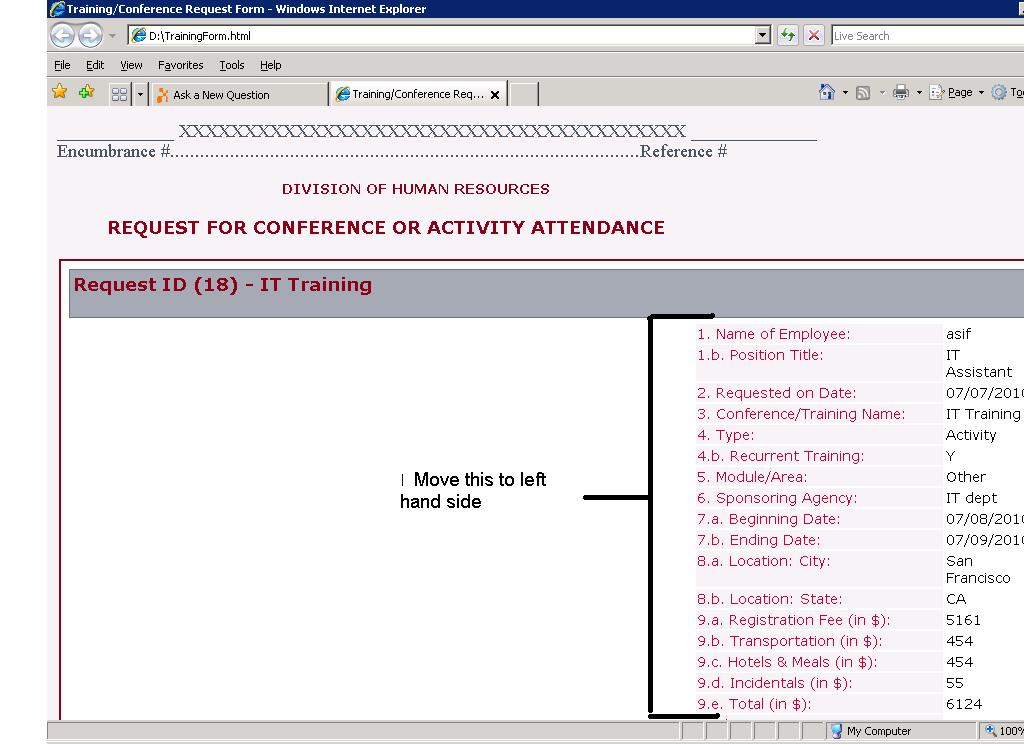This screenshot has height=744, width=1024.
Task: Open the Favorites menu
Action: tap(180, 65)
